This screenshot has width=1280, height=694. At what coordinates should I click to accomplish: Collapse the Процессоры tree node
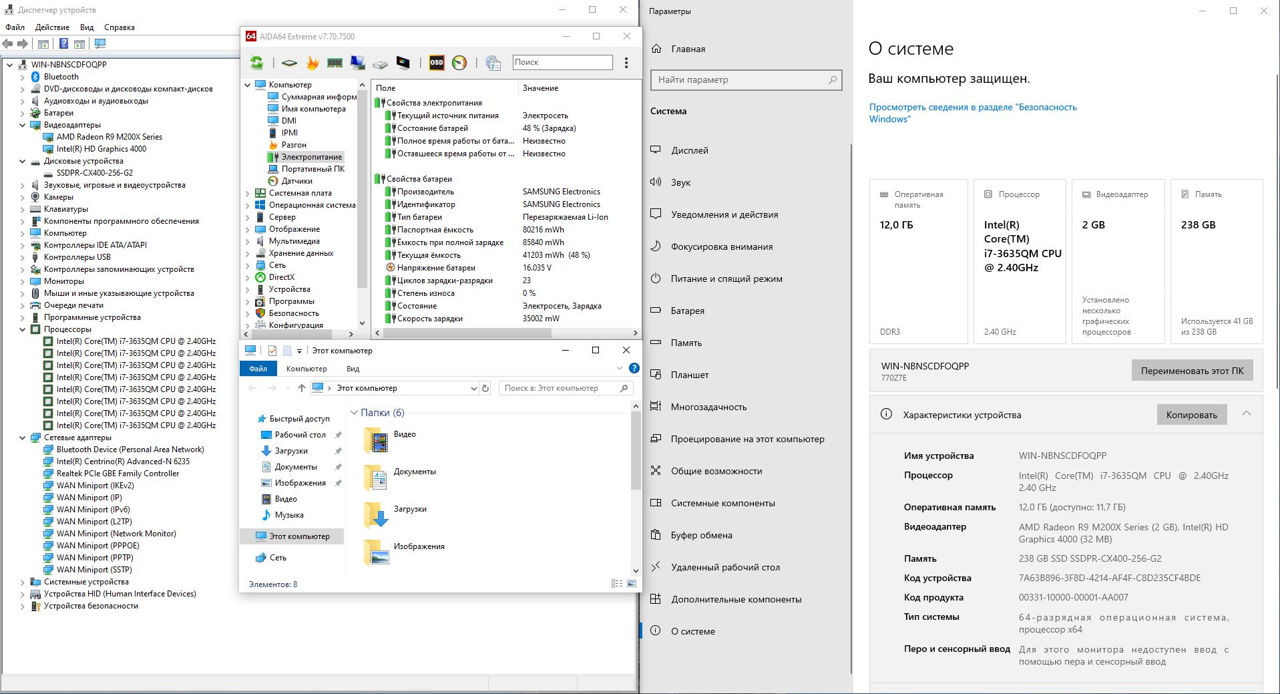pos(23,329)
